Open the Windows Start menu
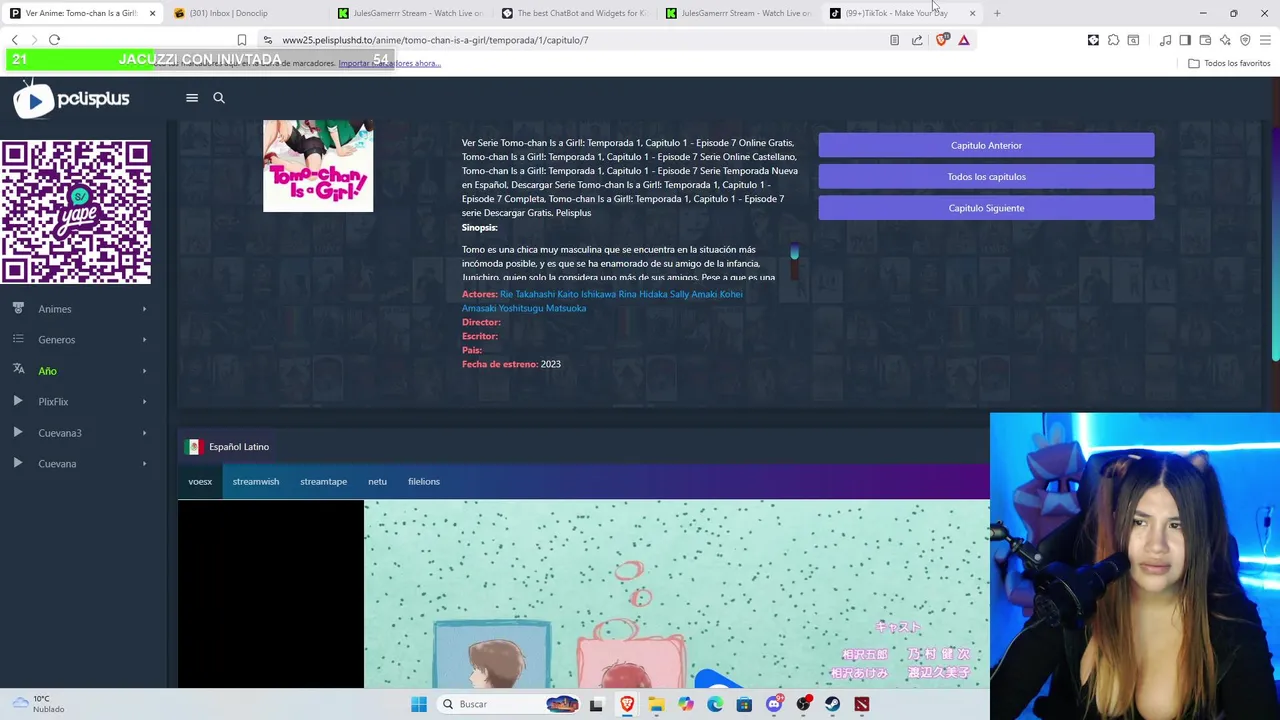 coord(419,704)
